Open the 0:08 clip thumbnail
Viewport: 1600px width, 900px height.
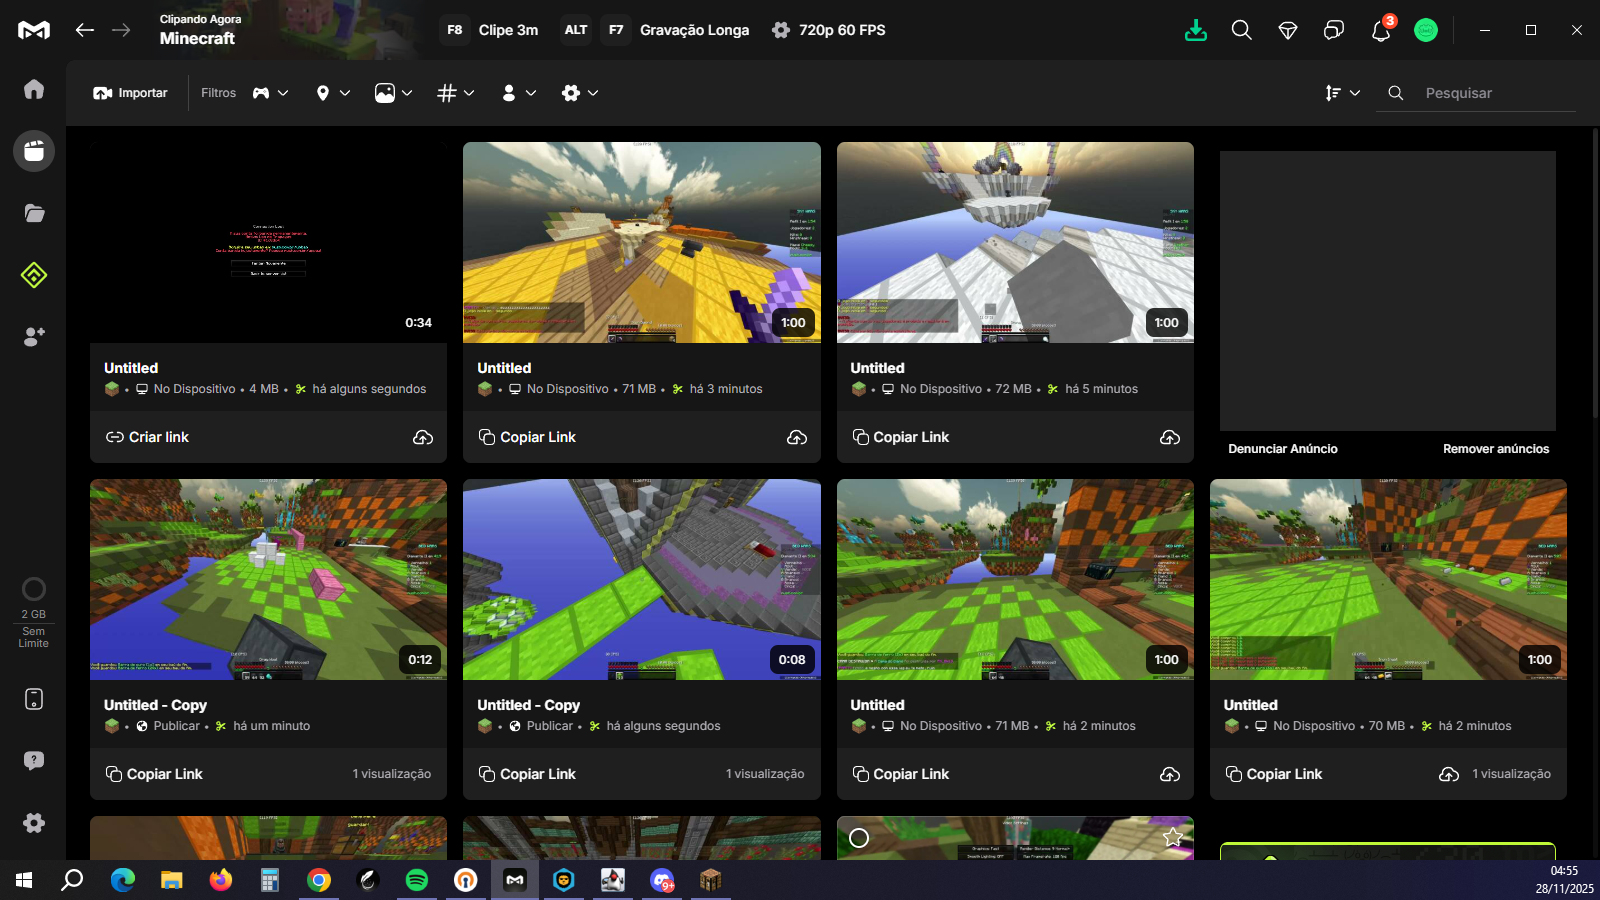pos(642,579)
